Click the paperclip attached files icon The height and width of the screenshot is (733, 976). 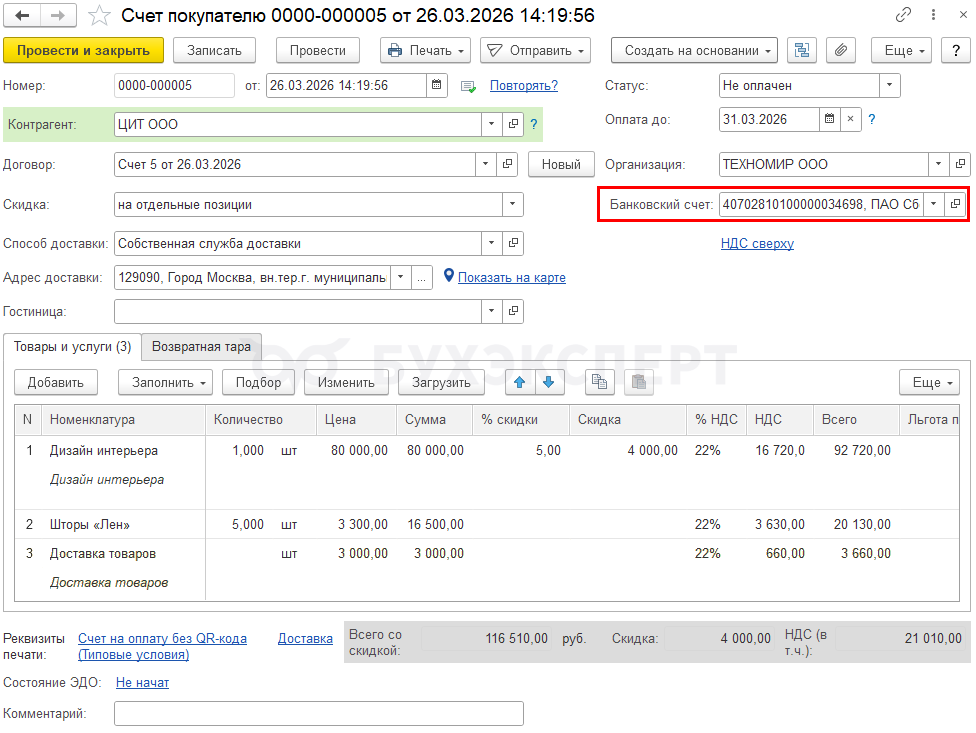[x=840, y=50]
